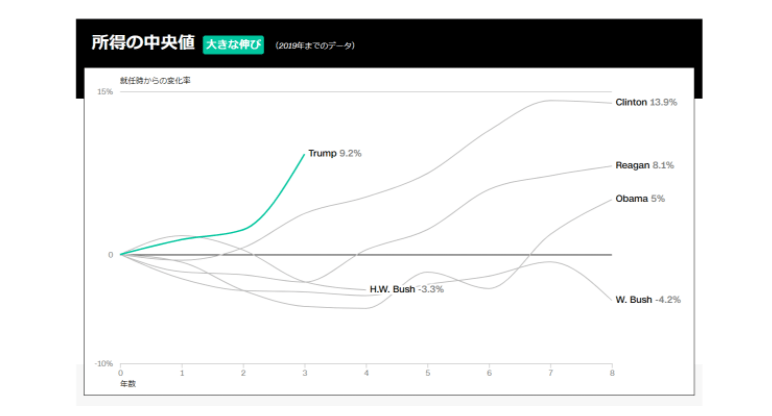Viewport: 772px width, 416px height.
Task: Select the green 大きな伸び badge
Action: [x=233, y=45]
